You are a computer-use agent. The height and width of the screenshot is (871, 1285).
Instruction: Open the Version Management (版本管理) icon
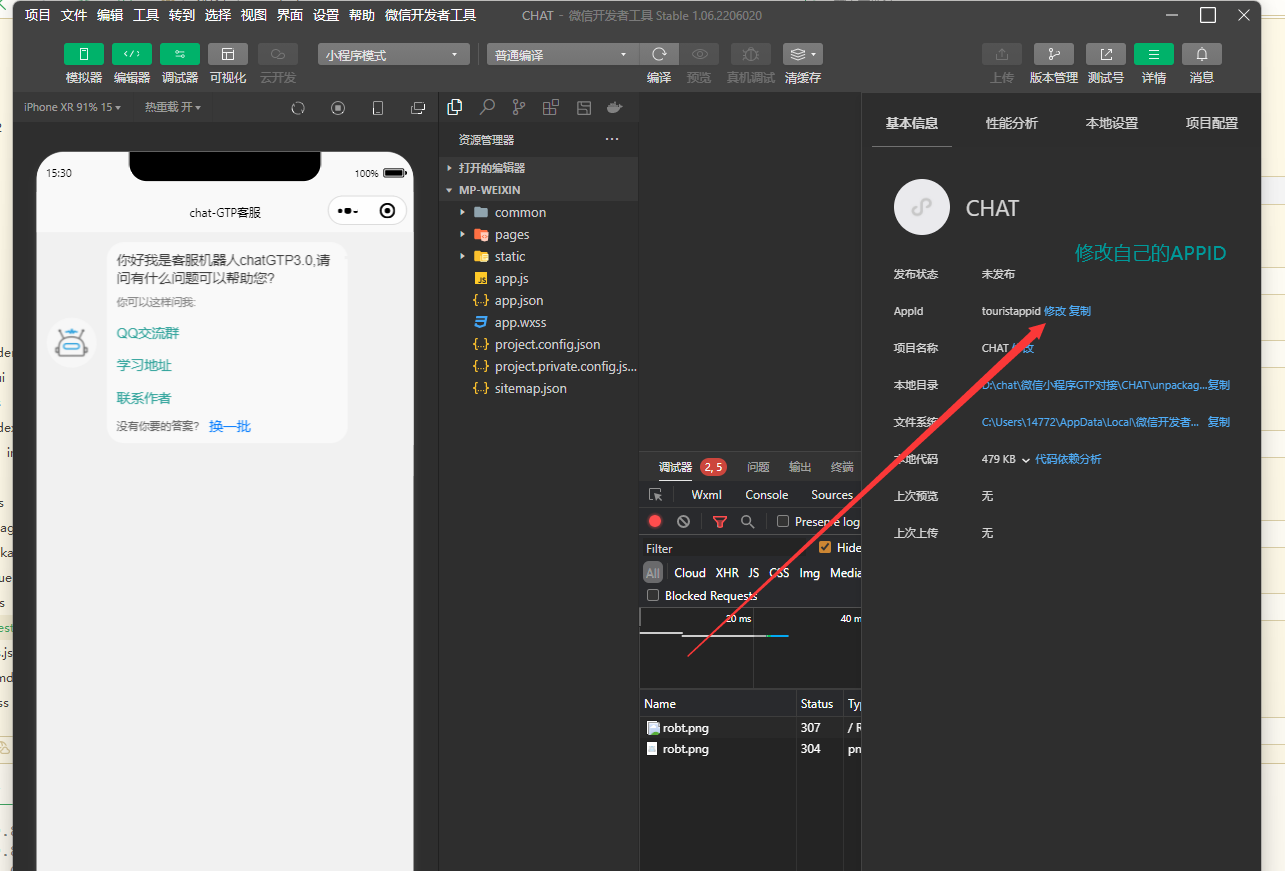(1053, 54)
